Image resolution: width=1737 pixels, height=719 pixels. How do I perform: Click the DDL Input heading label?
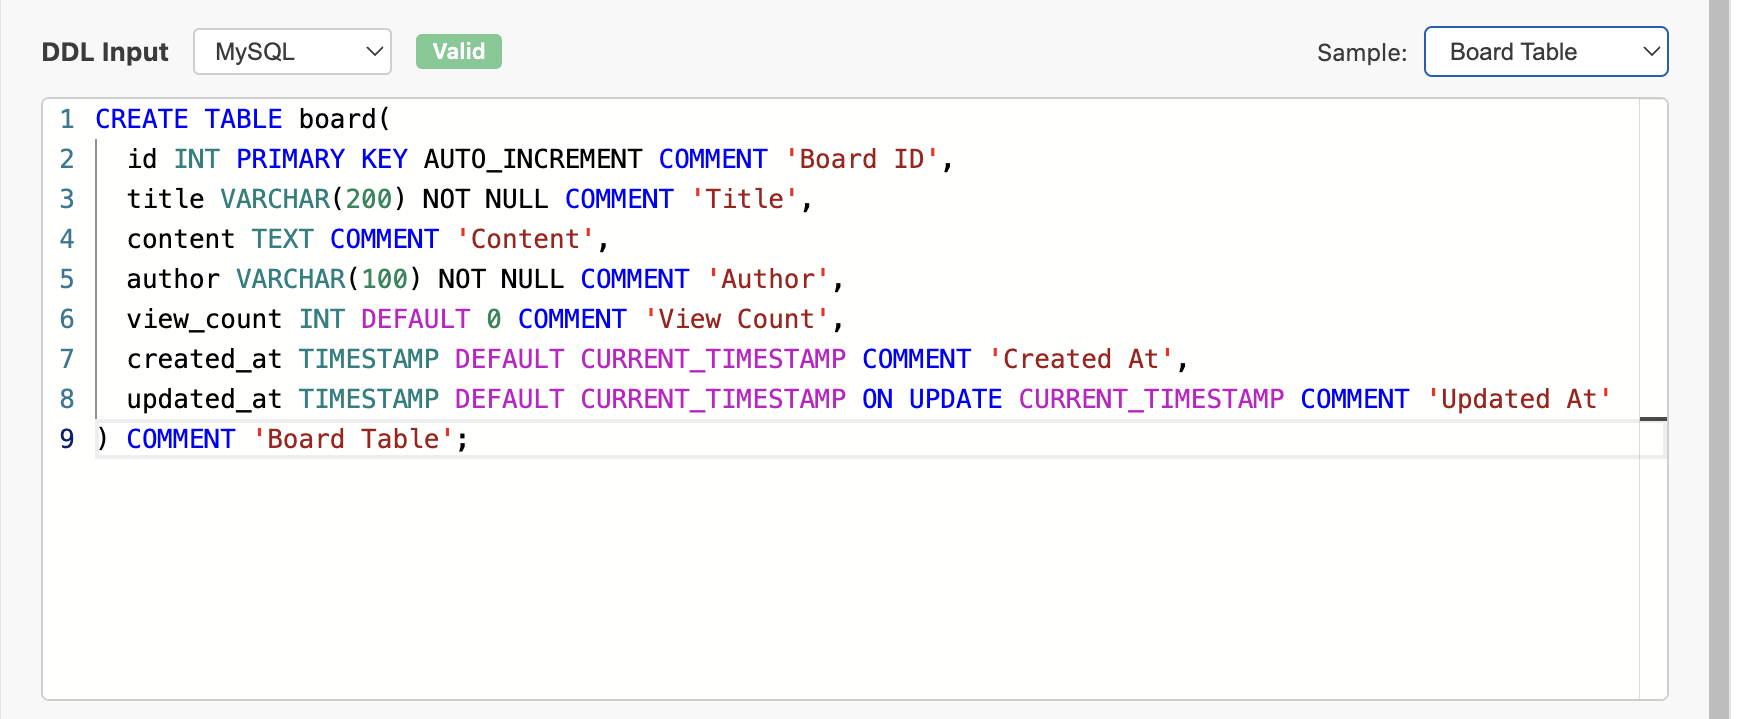105,52
